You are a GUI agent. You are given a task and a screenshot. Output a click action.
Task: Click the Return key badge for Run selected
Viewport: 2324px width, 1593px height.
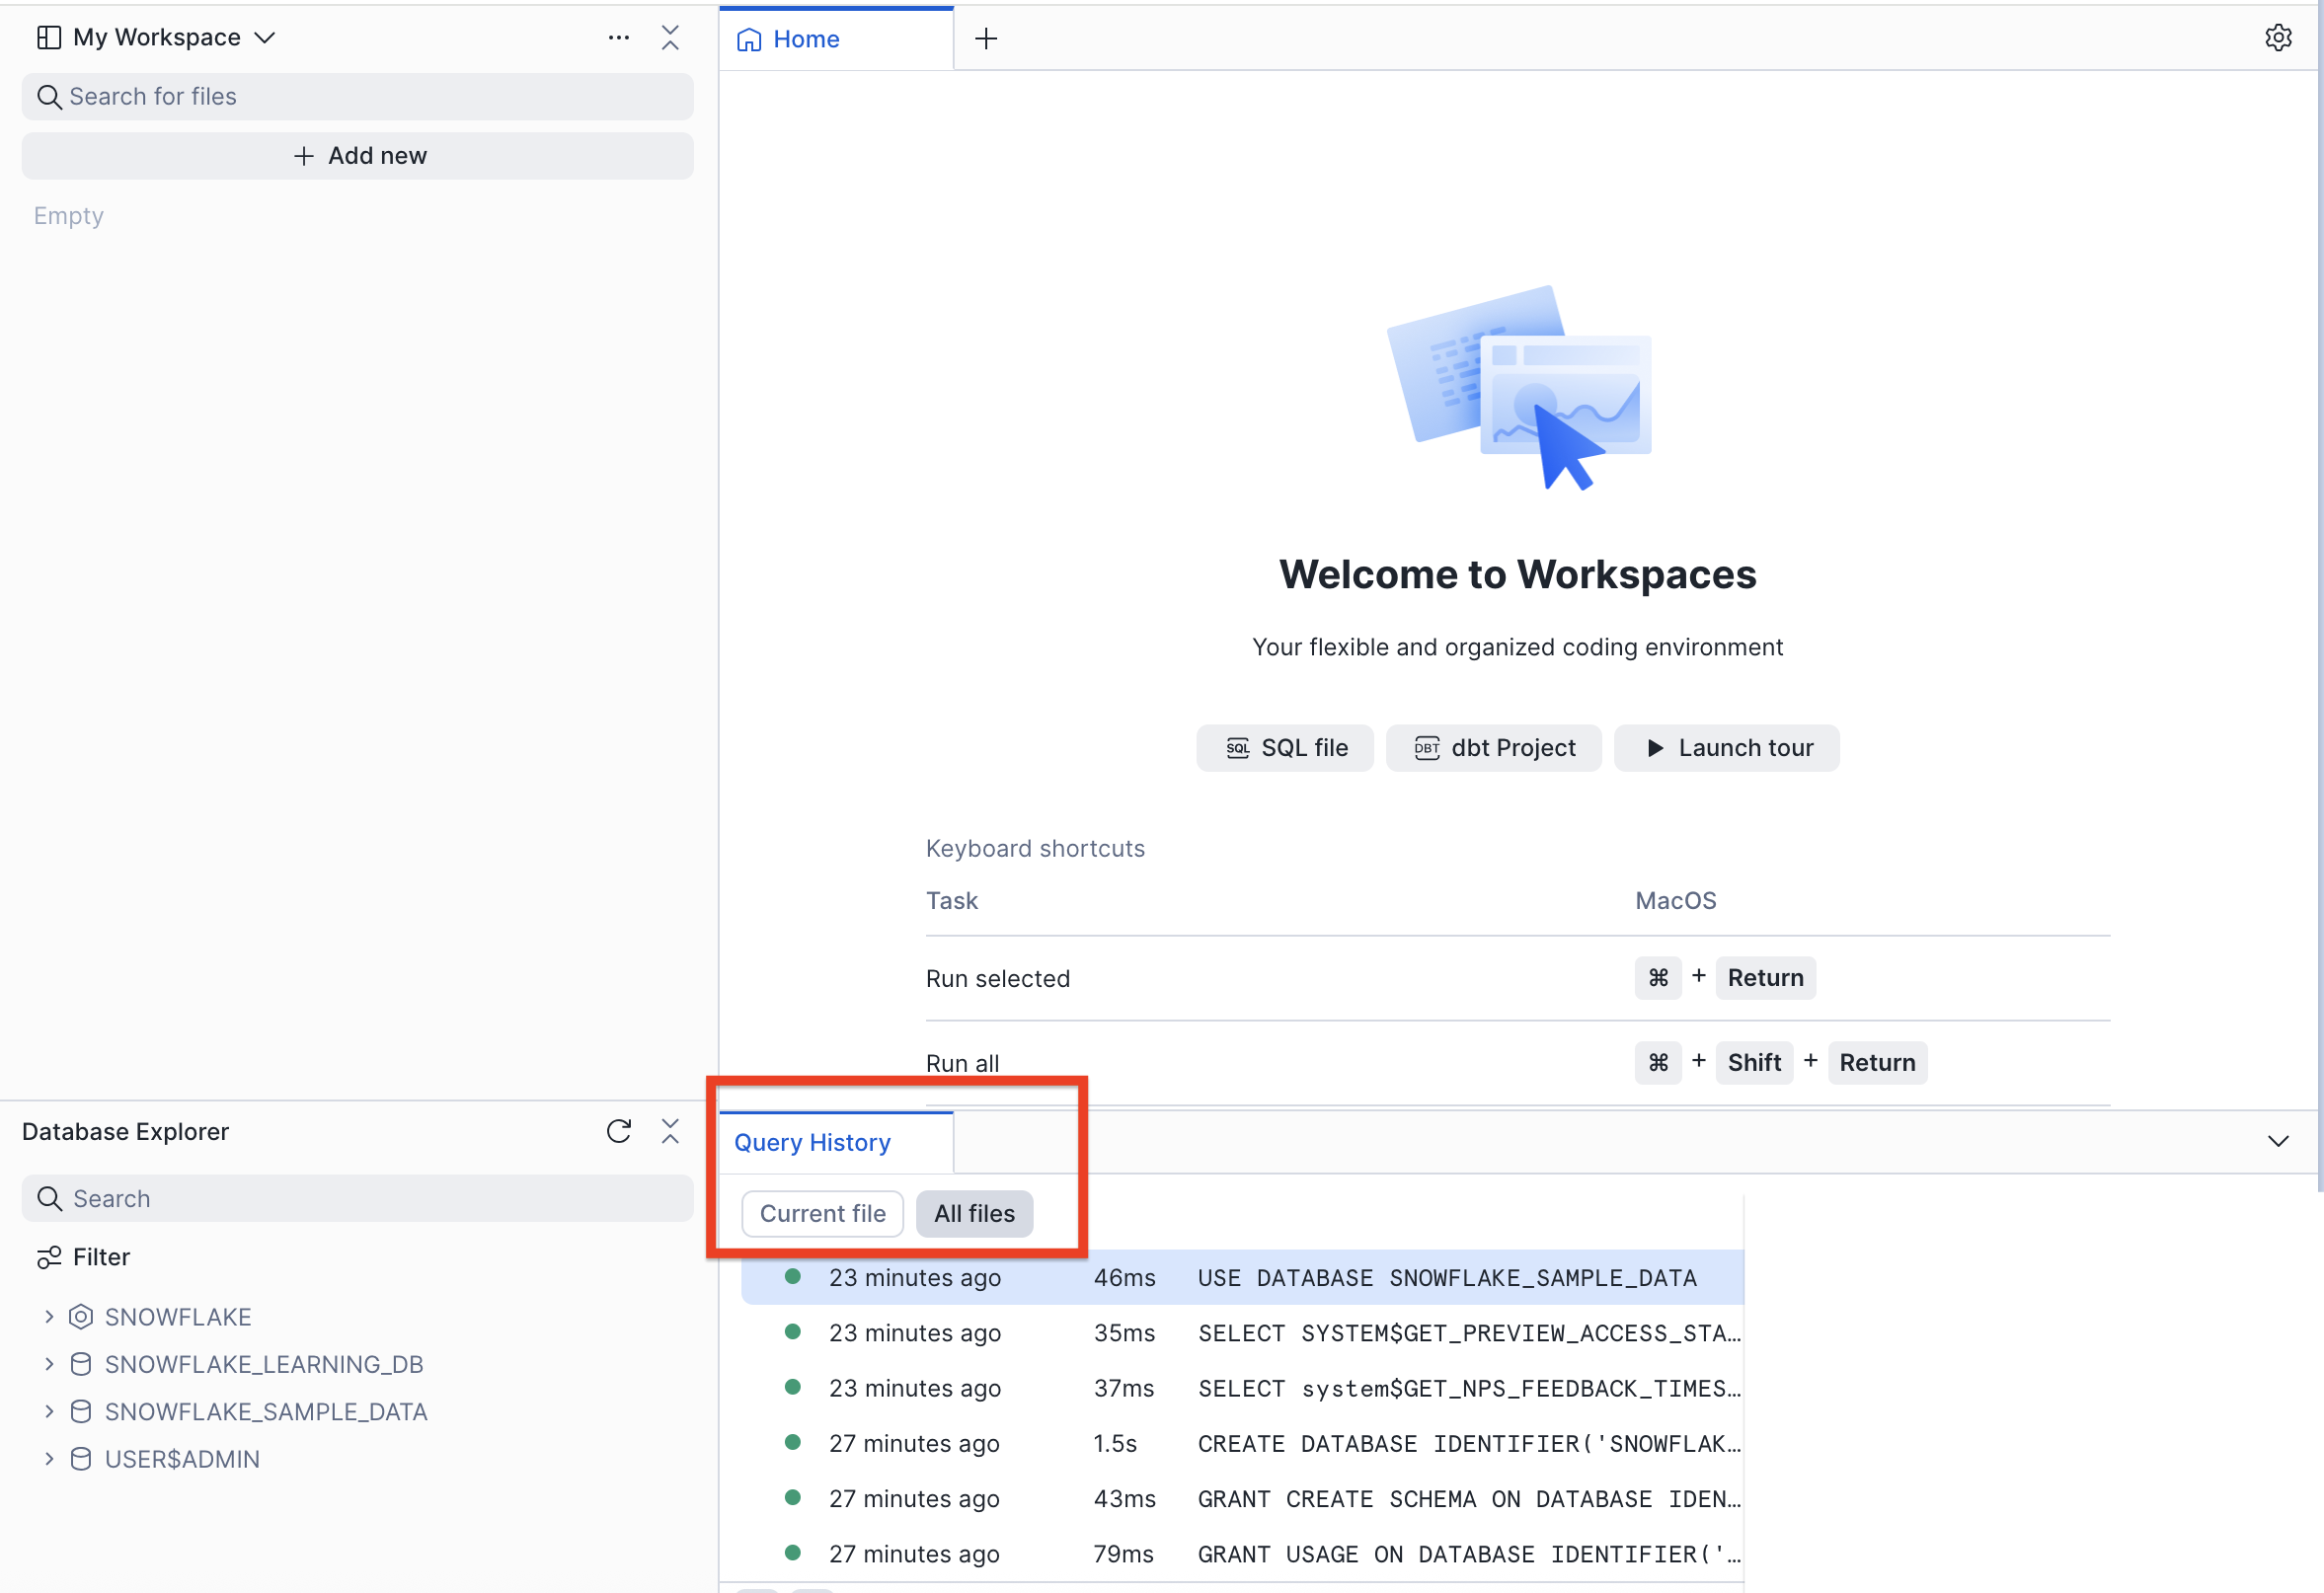tap(1765, 977)
